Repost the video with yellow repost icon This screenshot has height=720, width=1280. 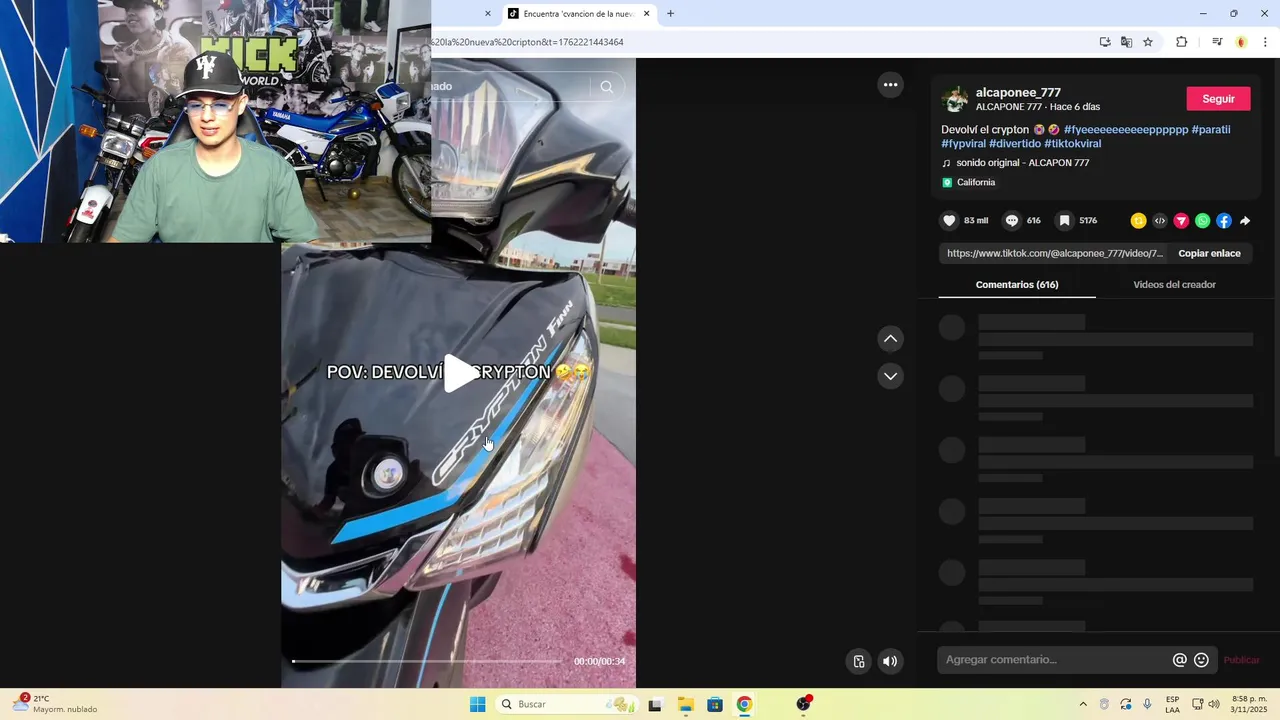[1138, 221]
